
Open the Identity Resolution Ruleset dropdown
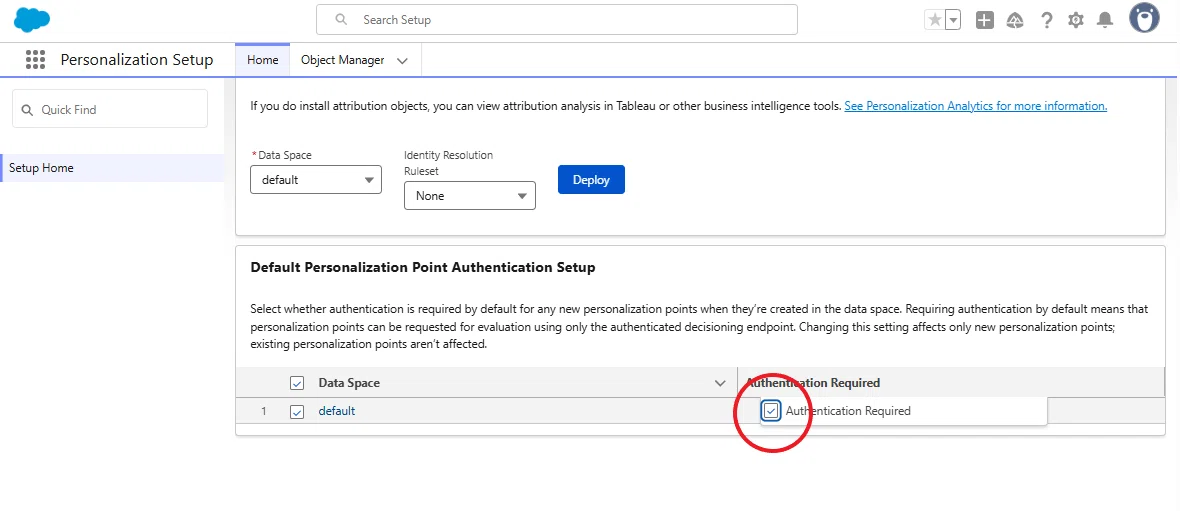[470, 196]
